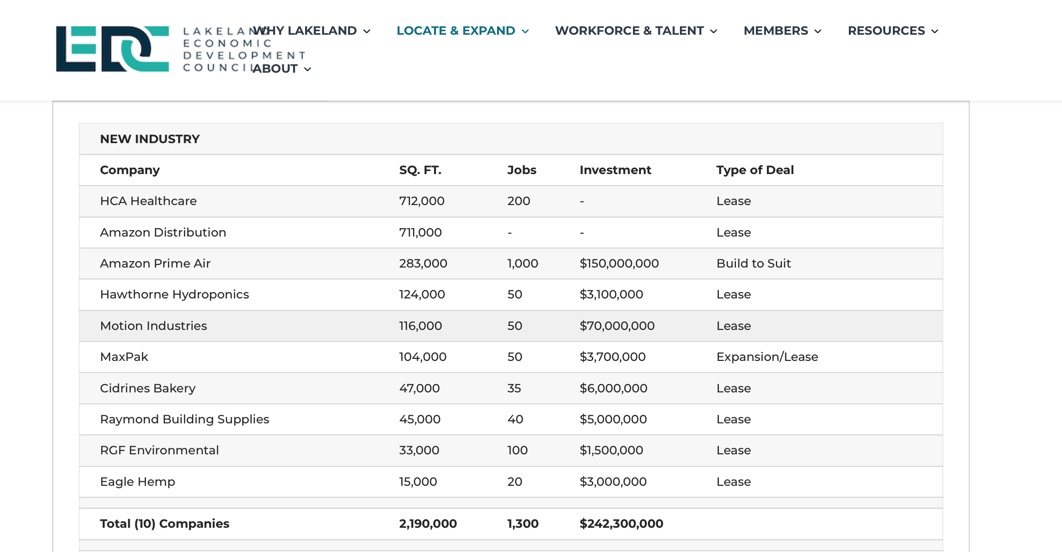Click the LEDC logo icon
The height and width of the screenshot is (552, 1062).
tap(112, 49)
